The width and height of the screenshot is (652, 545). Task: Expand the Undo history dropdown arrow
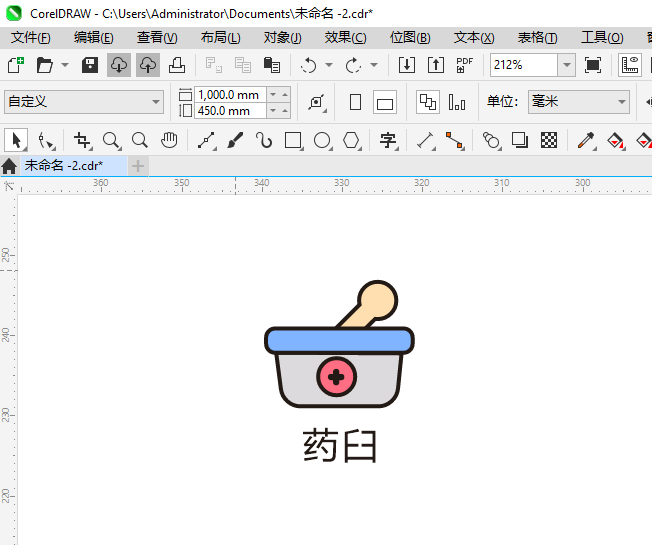[x=329, y=65]
